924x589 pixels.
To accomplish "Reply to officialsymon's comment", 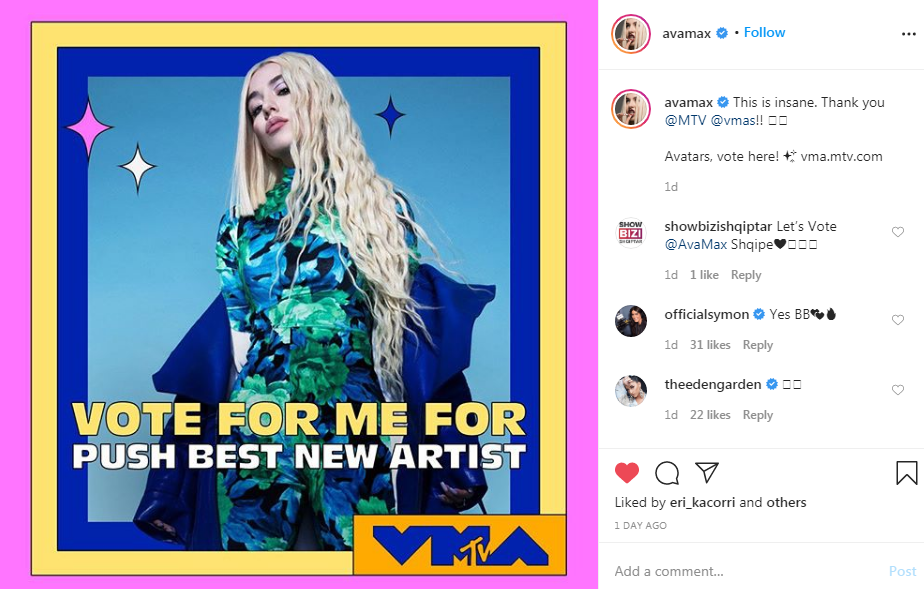I will [x=758, y=345].
